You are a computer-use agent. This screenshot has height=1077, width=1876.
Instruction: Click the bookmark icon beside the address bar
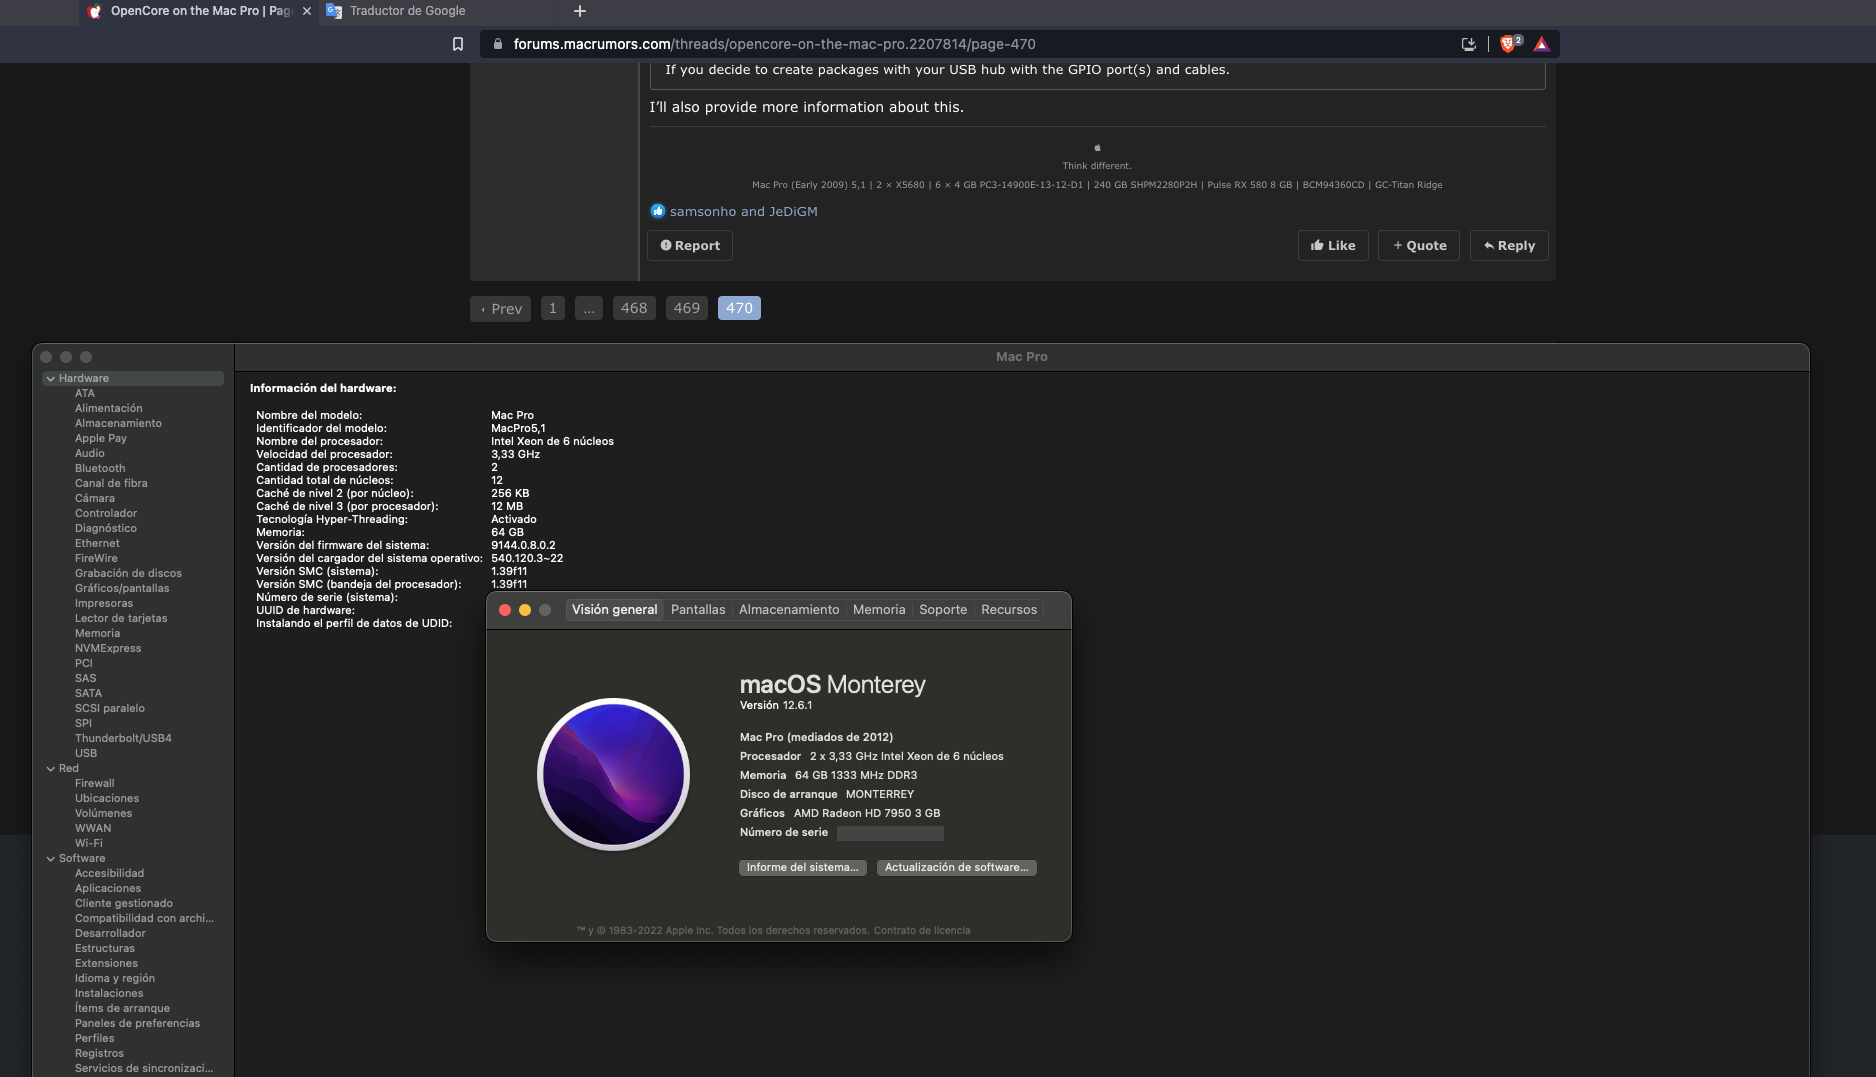coord(458,44)
